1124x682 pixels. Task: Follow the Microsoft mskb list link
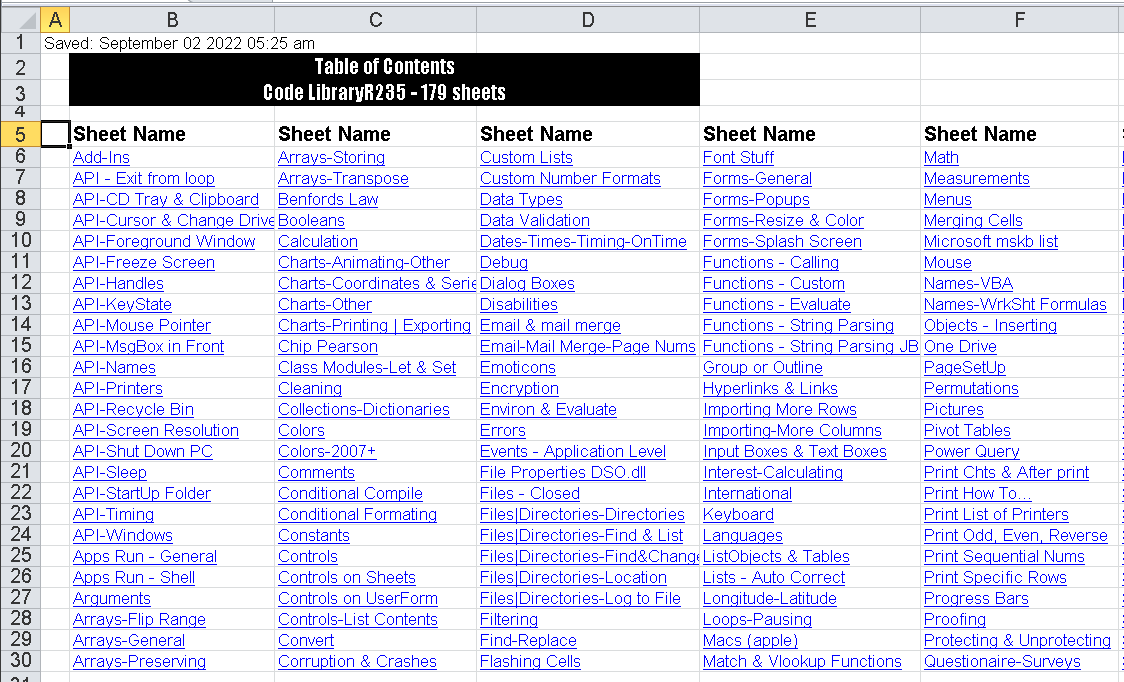(991, 242)
